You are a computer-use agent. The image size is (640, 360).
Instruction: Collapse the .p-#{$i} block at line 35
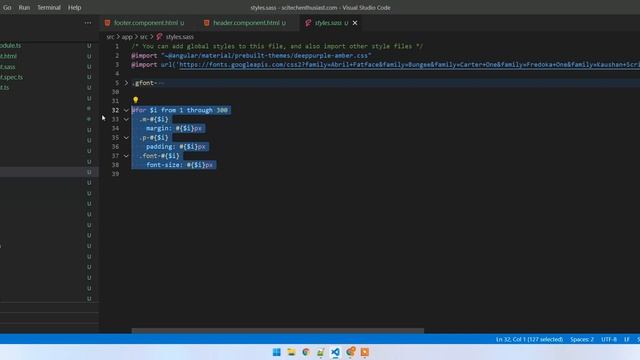pyautogui.click(x=126, y=138)
